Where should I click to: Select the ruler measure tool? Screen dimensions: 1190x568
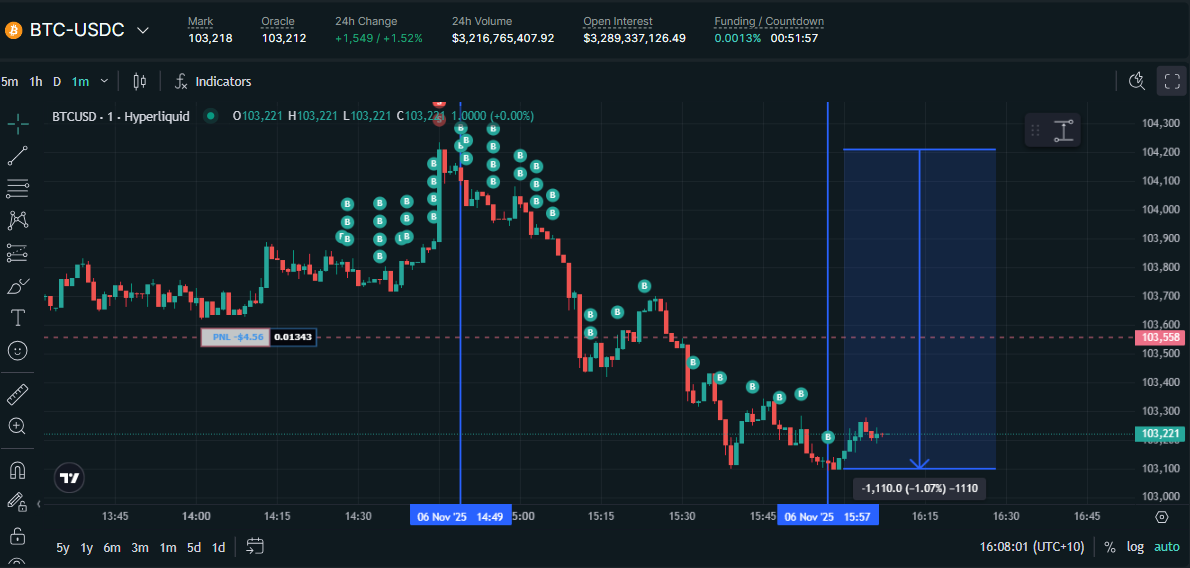point(17,394)
